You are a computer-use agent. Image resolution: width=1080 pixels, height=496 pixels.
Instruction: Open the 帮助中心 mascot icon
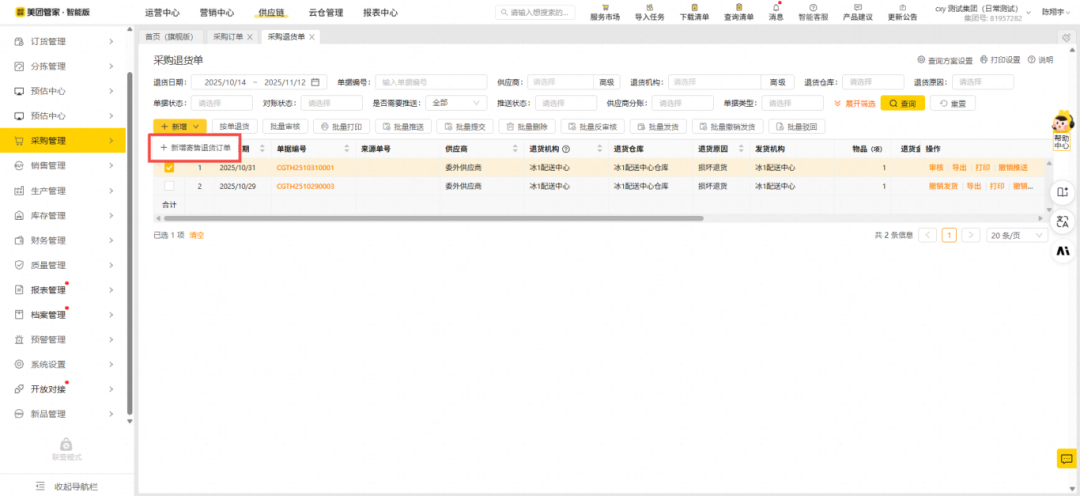[1062, 126]
